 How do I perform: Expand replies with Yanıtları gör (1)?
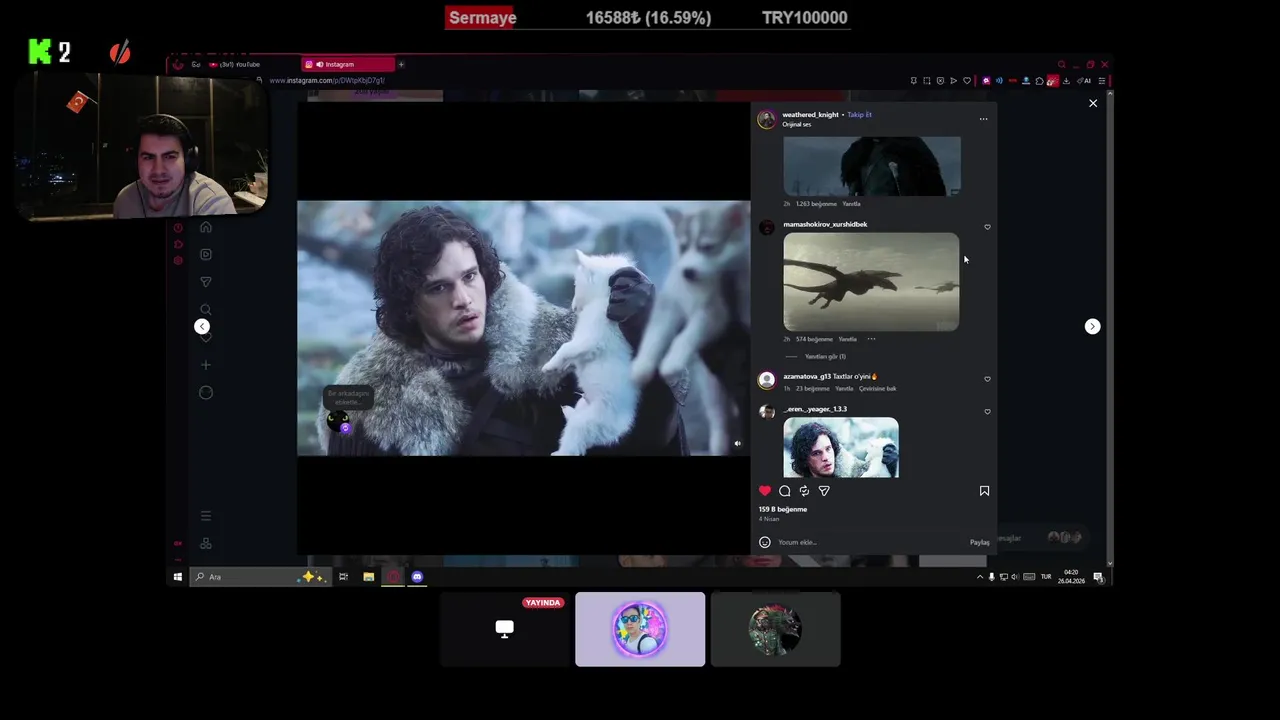pyautogui.click(x=825, y=356)
